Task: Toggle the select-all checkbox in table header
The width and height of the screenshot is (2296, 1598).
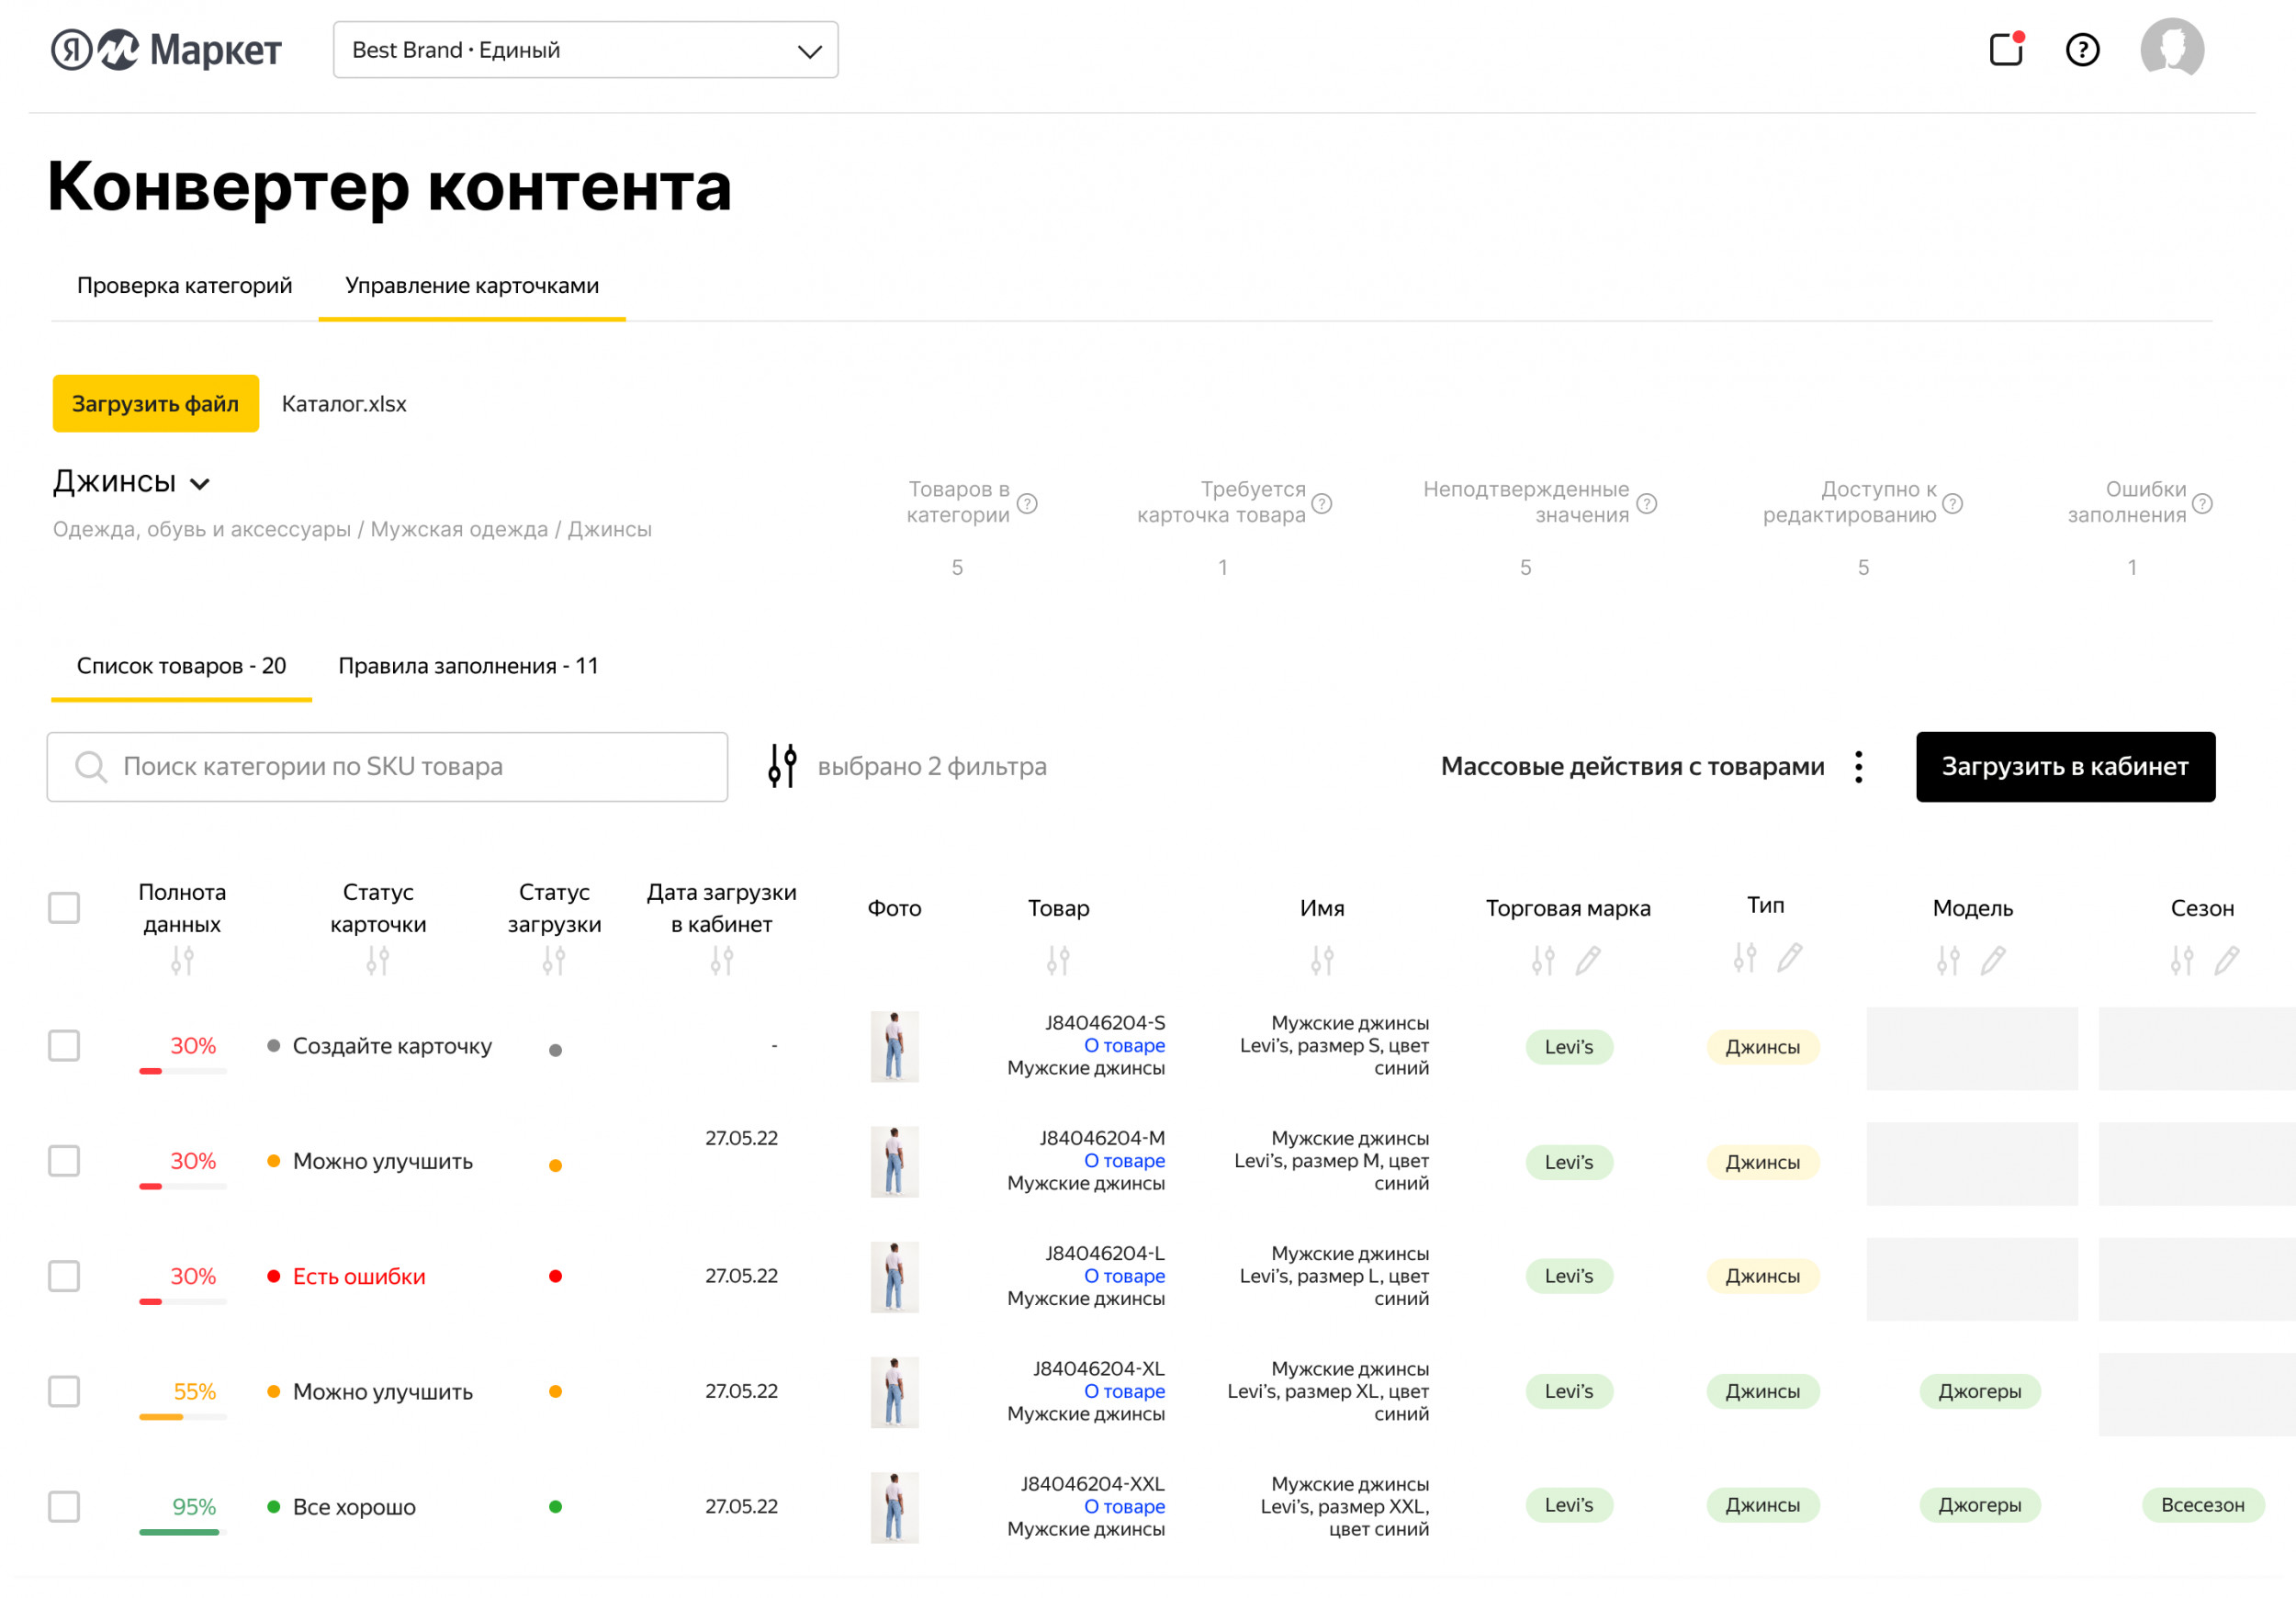Action: (64, 907)
